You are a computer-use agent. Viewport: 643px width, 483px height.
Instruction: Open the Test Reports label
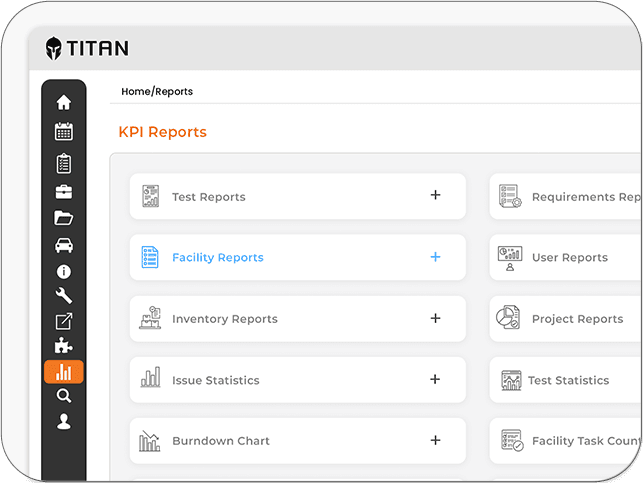209,197
